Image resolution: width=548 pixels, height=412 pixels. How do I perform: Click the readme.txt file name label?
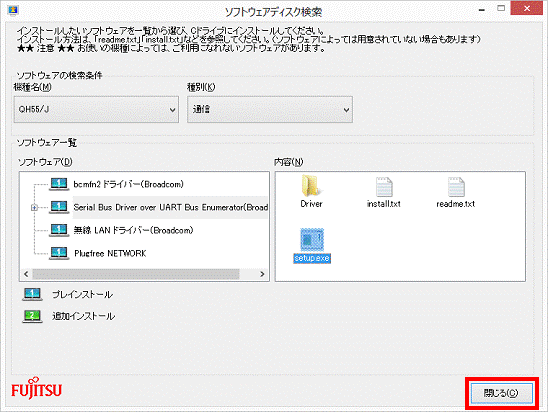point(455,204)
